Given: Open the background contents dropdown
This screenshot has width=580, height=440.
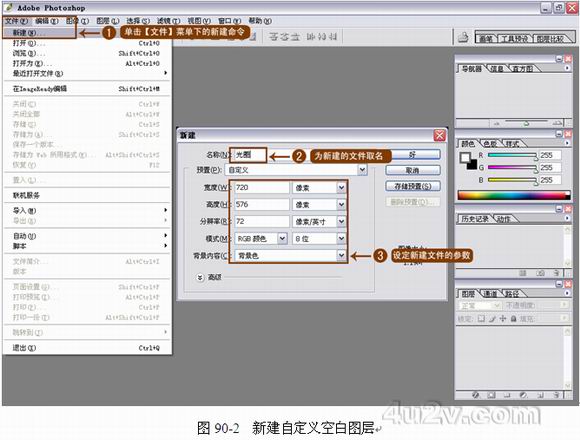Looking at the screenshot, I should pos(341,255).
